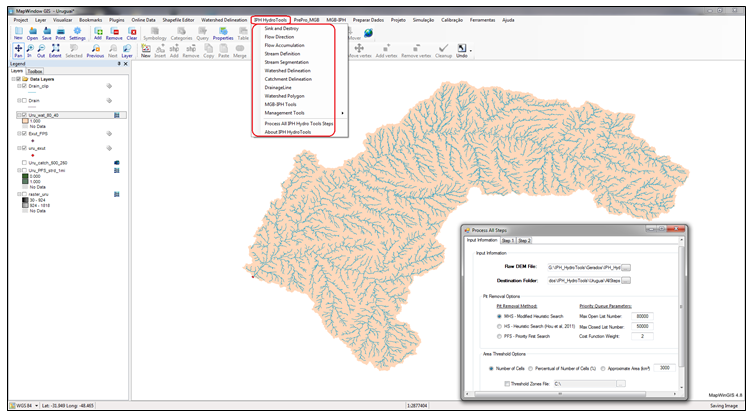Enable Uru_catch_600_260 layer checkbox

click(x=24, y=163)
